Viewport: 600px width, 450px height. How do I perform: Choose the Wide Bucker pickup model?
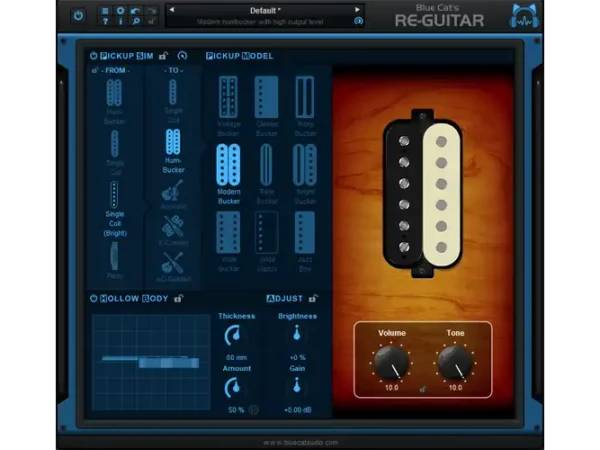228,242
